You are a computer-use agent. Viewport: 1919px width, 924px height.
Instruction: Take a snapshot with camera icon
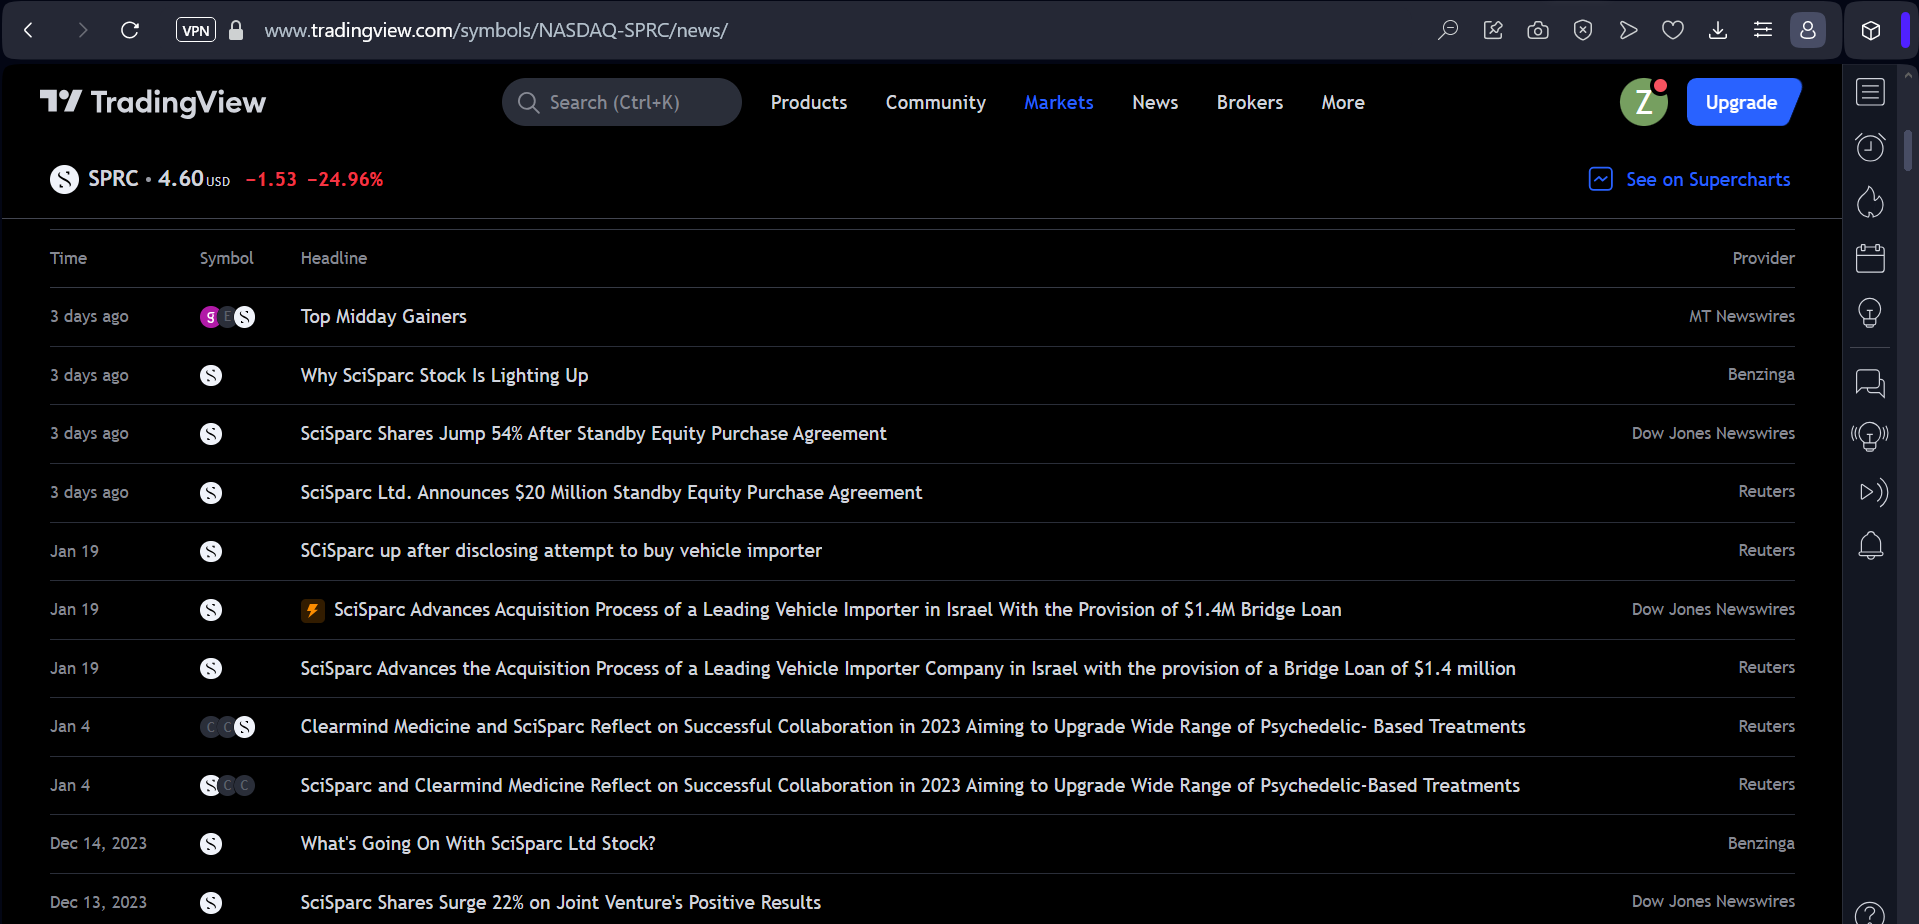click(x=1538, y=30)
